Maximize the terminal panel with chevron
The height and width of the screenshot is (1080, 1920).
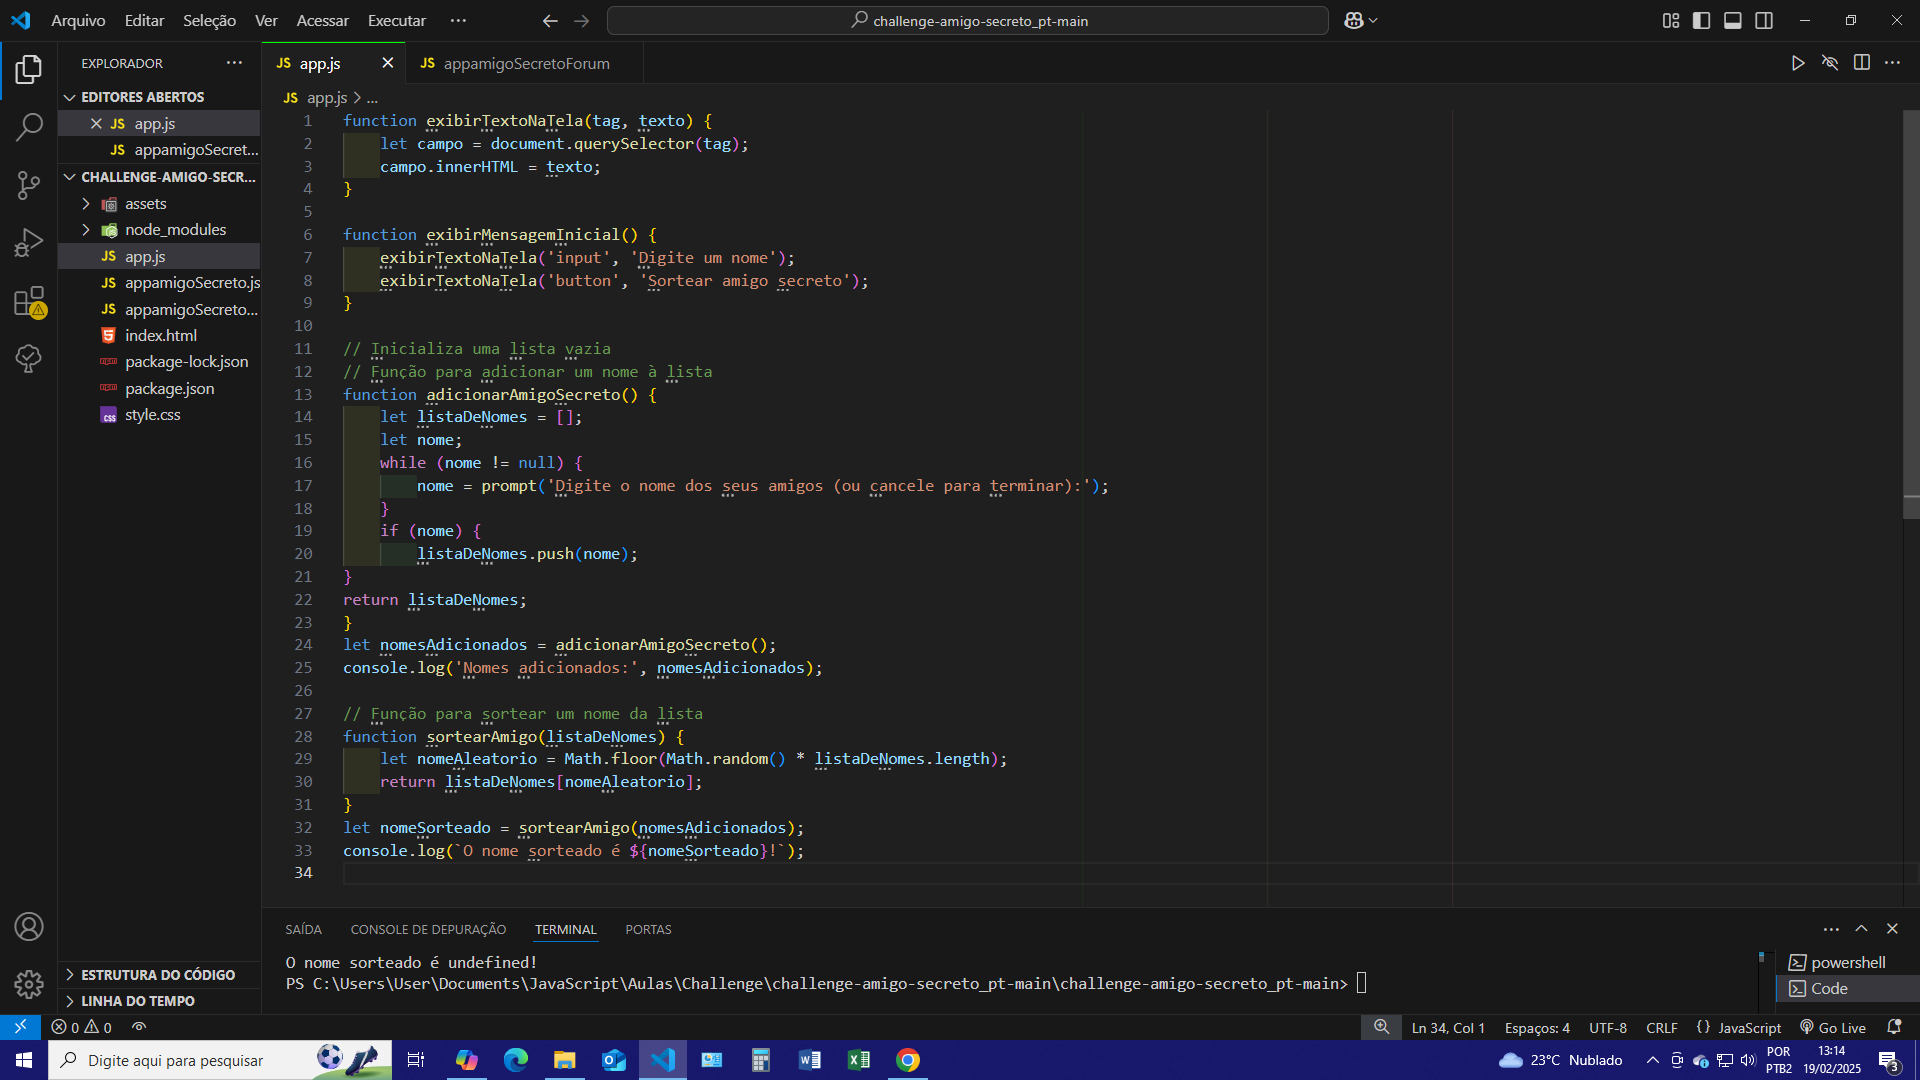coord(1861,929)
